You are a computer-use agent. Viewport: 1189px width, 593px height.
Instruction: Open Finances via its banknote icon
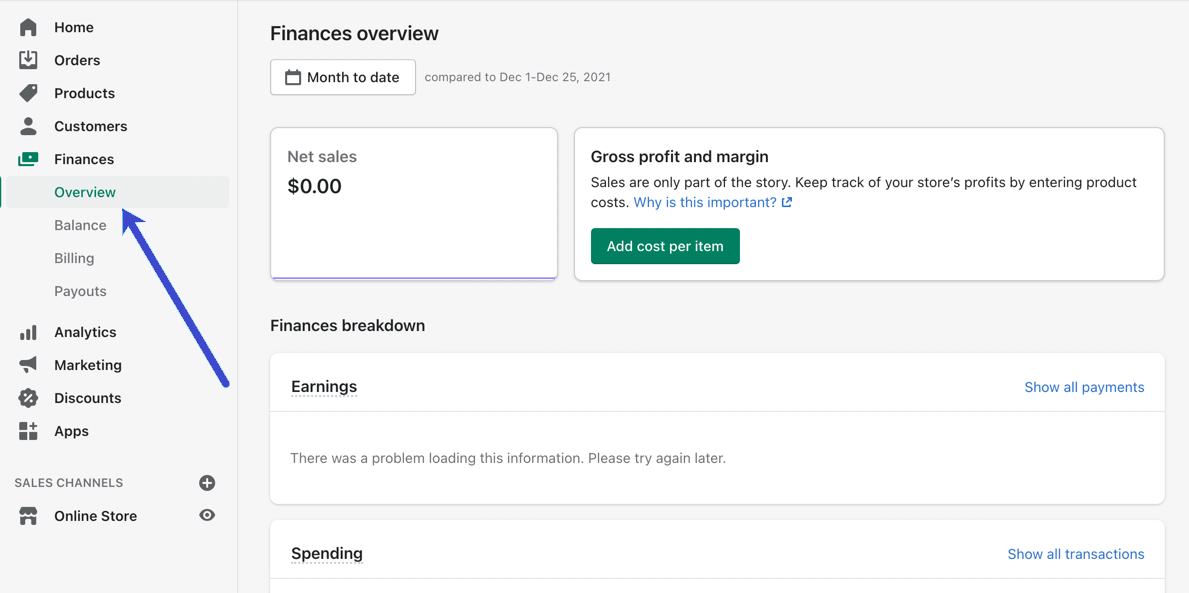click(28, 158)
